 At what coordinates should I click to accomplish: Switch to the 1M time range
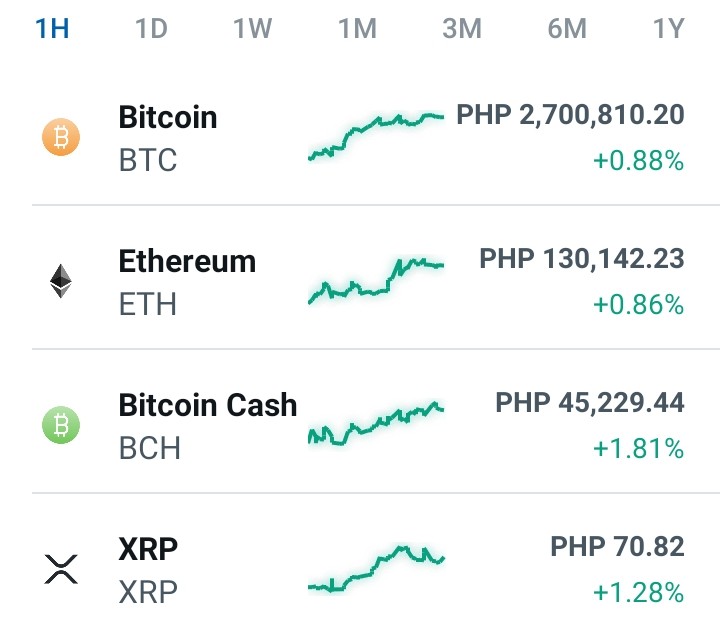(358, 28)
